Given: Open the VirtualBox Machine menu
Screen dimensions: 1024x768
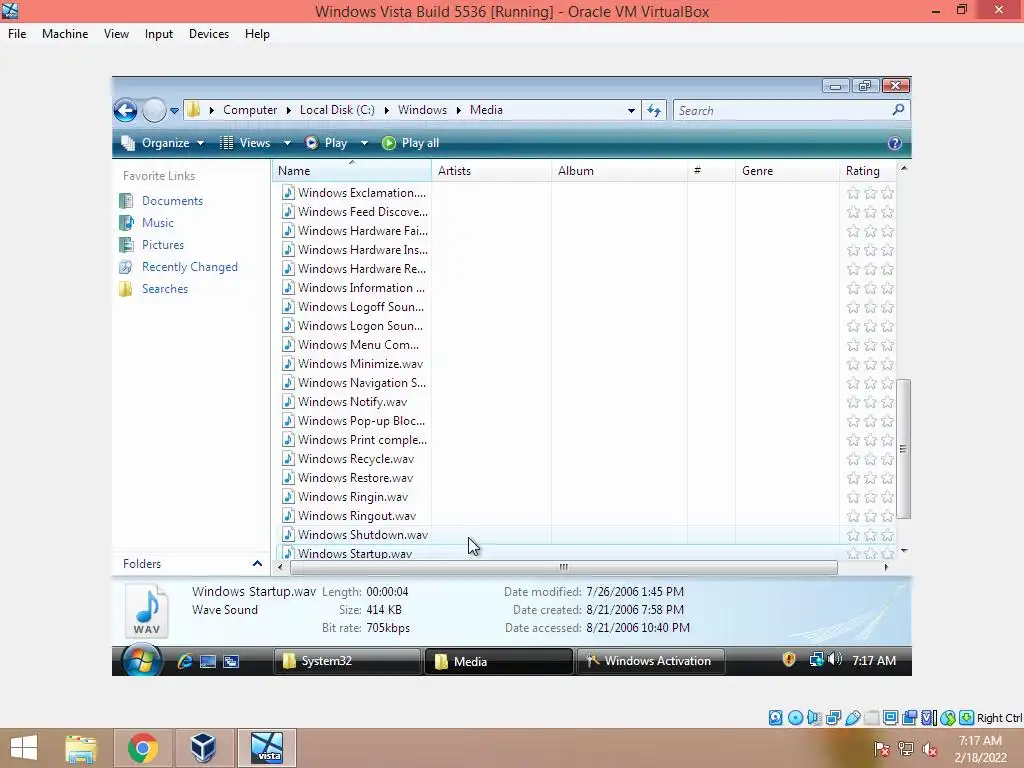Looking at the screenshot, I should pyautogui.click(x=65, y=34).
